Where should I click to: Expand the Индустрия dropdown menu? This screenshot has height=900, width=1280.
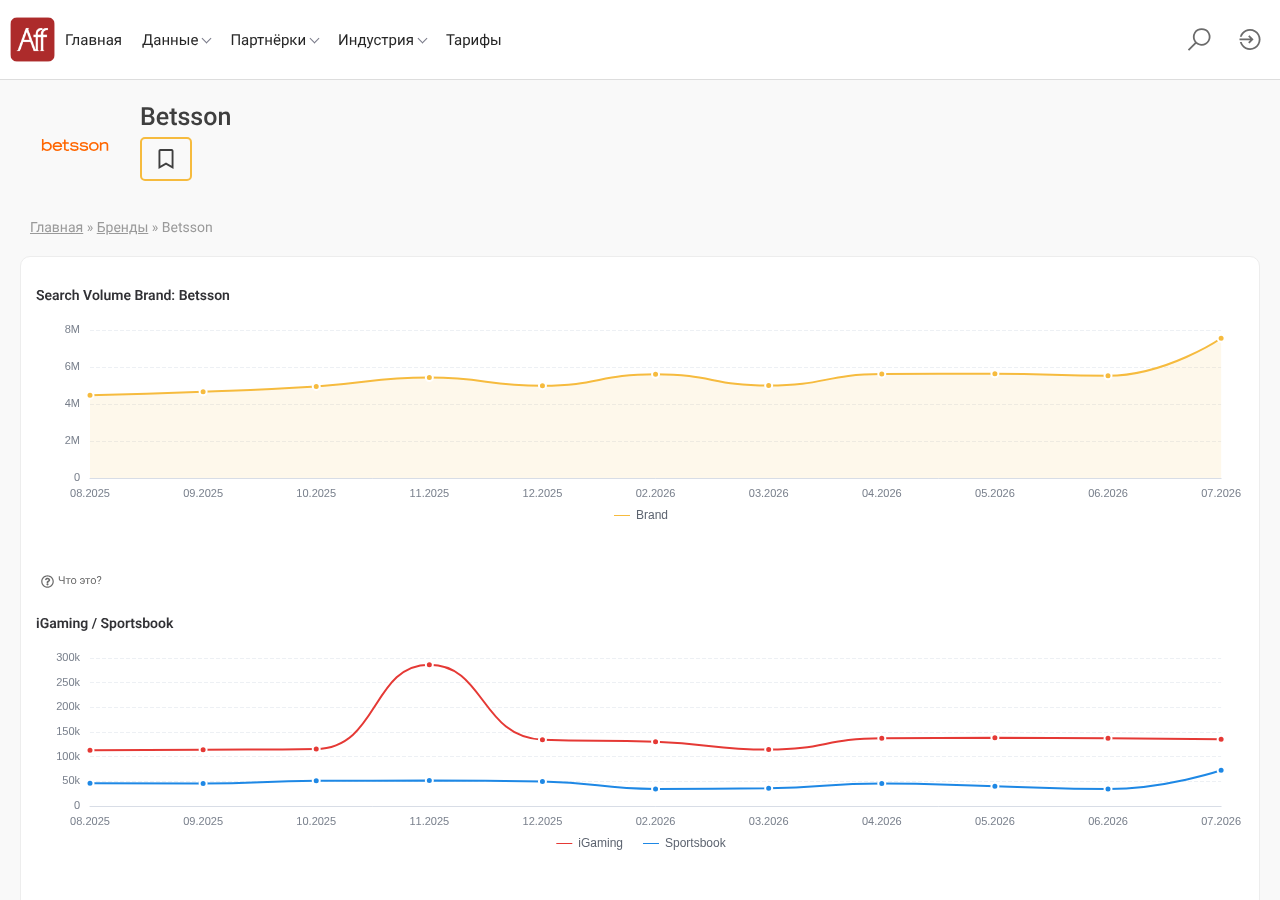383,40
